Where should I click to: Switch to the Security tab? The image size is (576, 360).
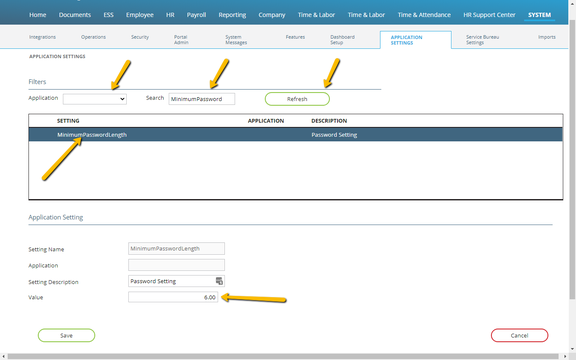pos(140,37)
